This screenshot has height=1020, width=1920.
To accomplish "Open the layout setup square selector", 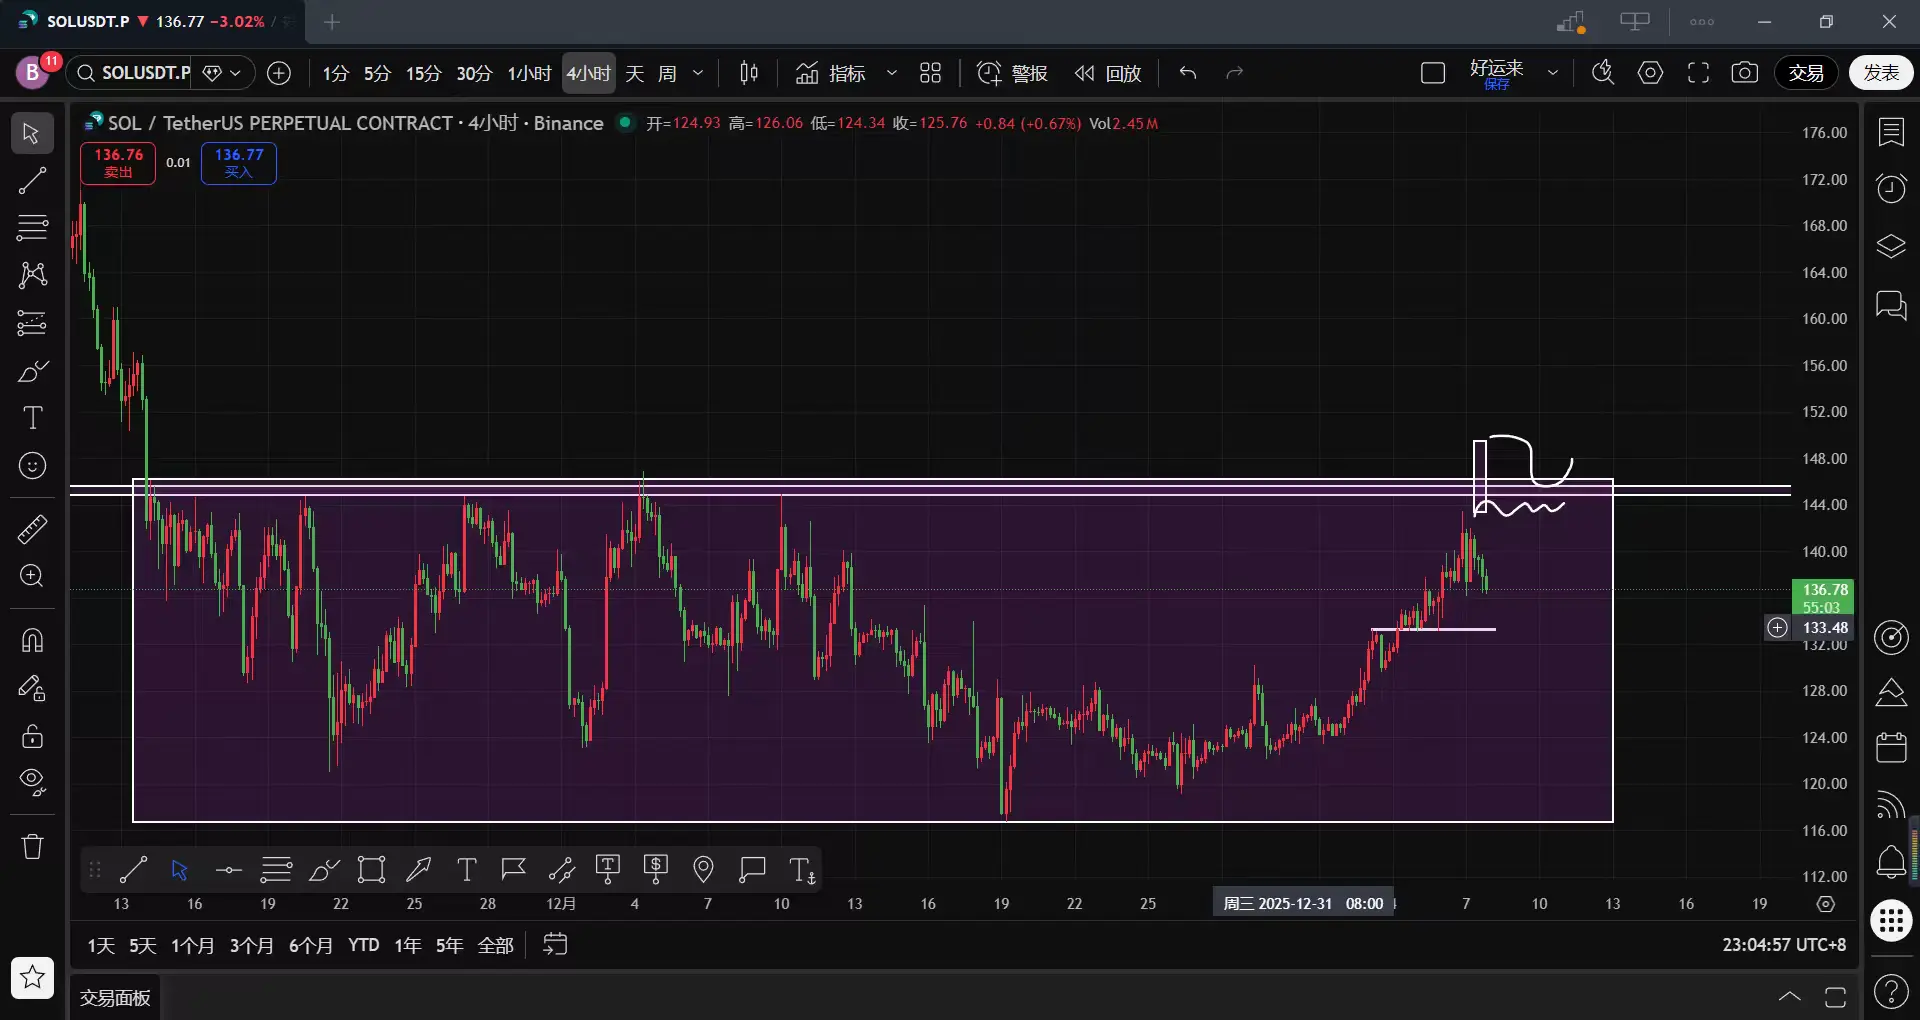I will click(x=1433, y=73).
